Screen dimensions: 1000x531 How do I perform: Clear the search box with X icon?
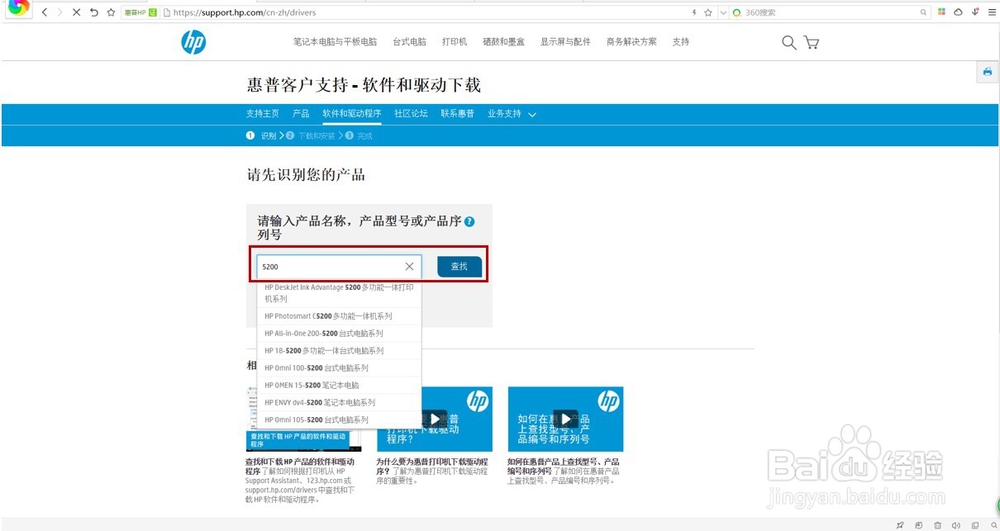pos(409,266)
